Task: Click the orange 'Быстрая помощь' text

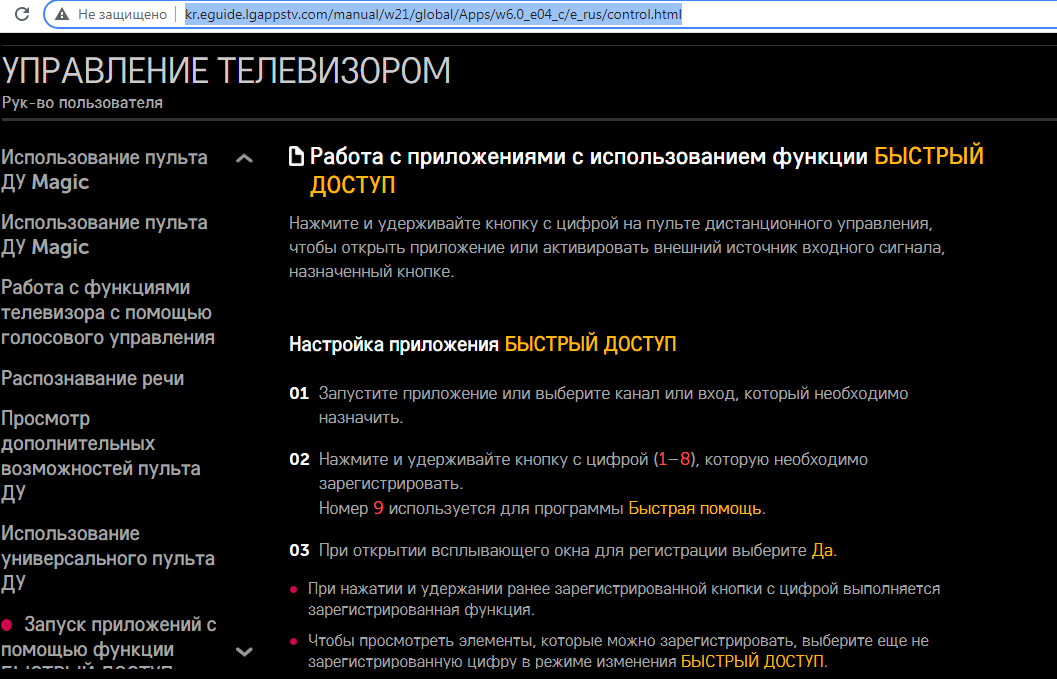Action: coord(695,508)
